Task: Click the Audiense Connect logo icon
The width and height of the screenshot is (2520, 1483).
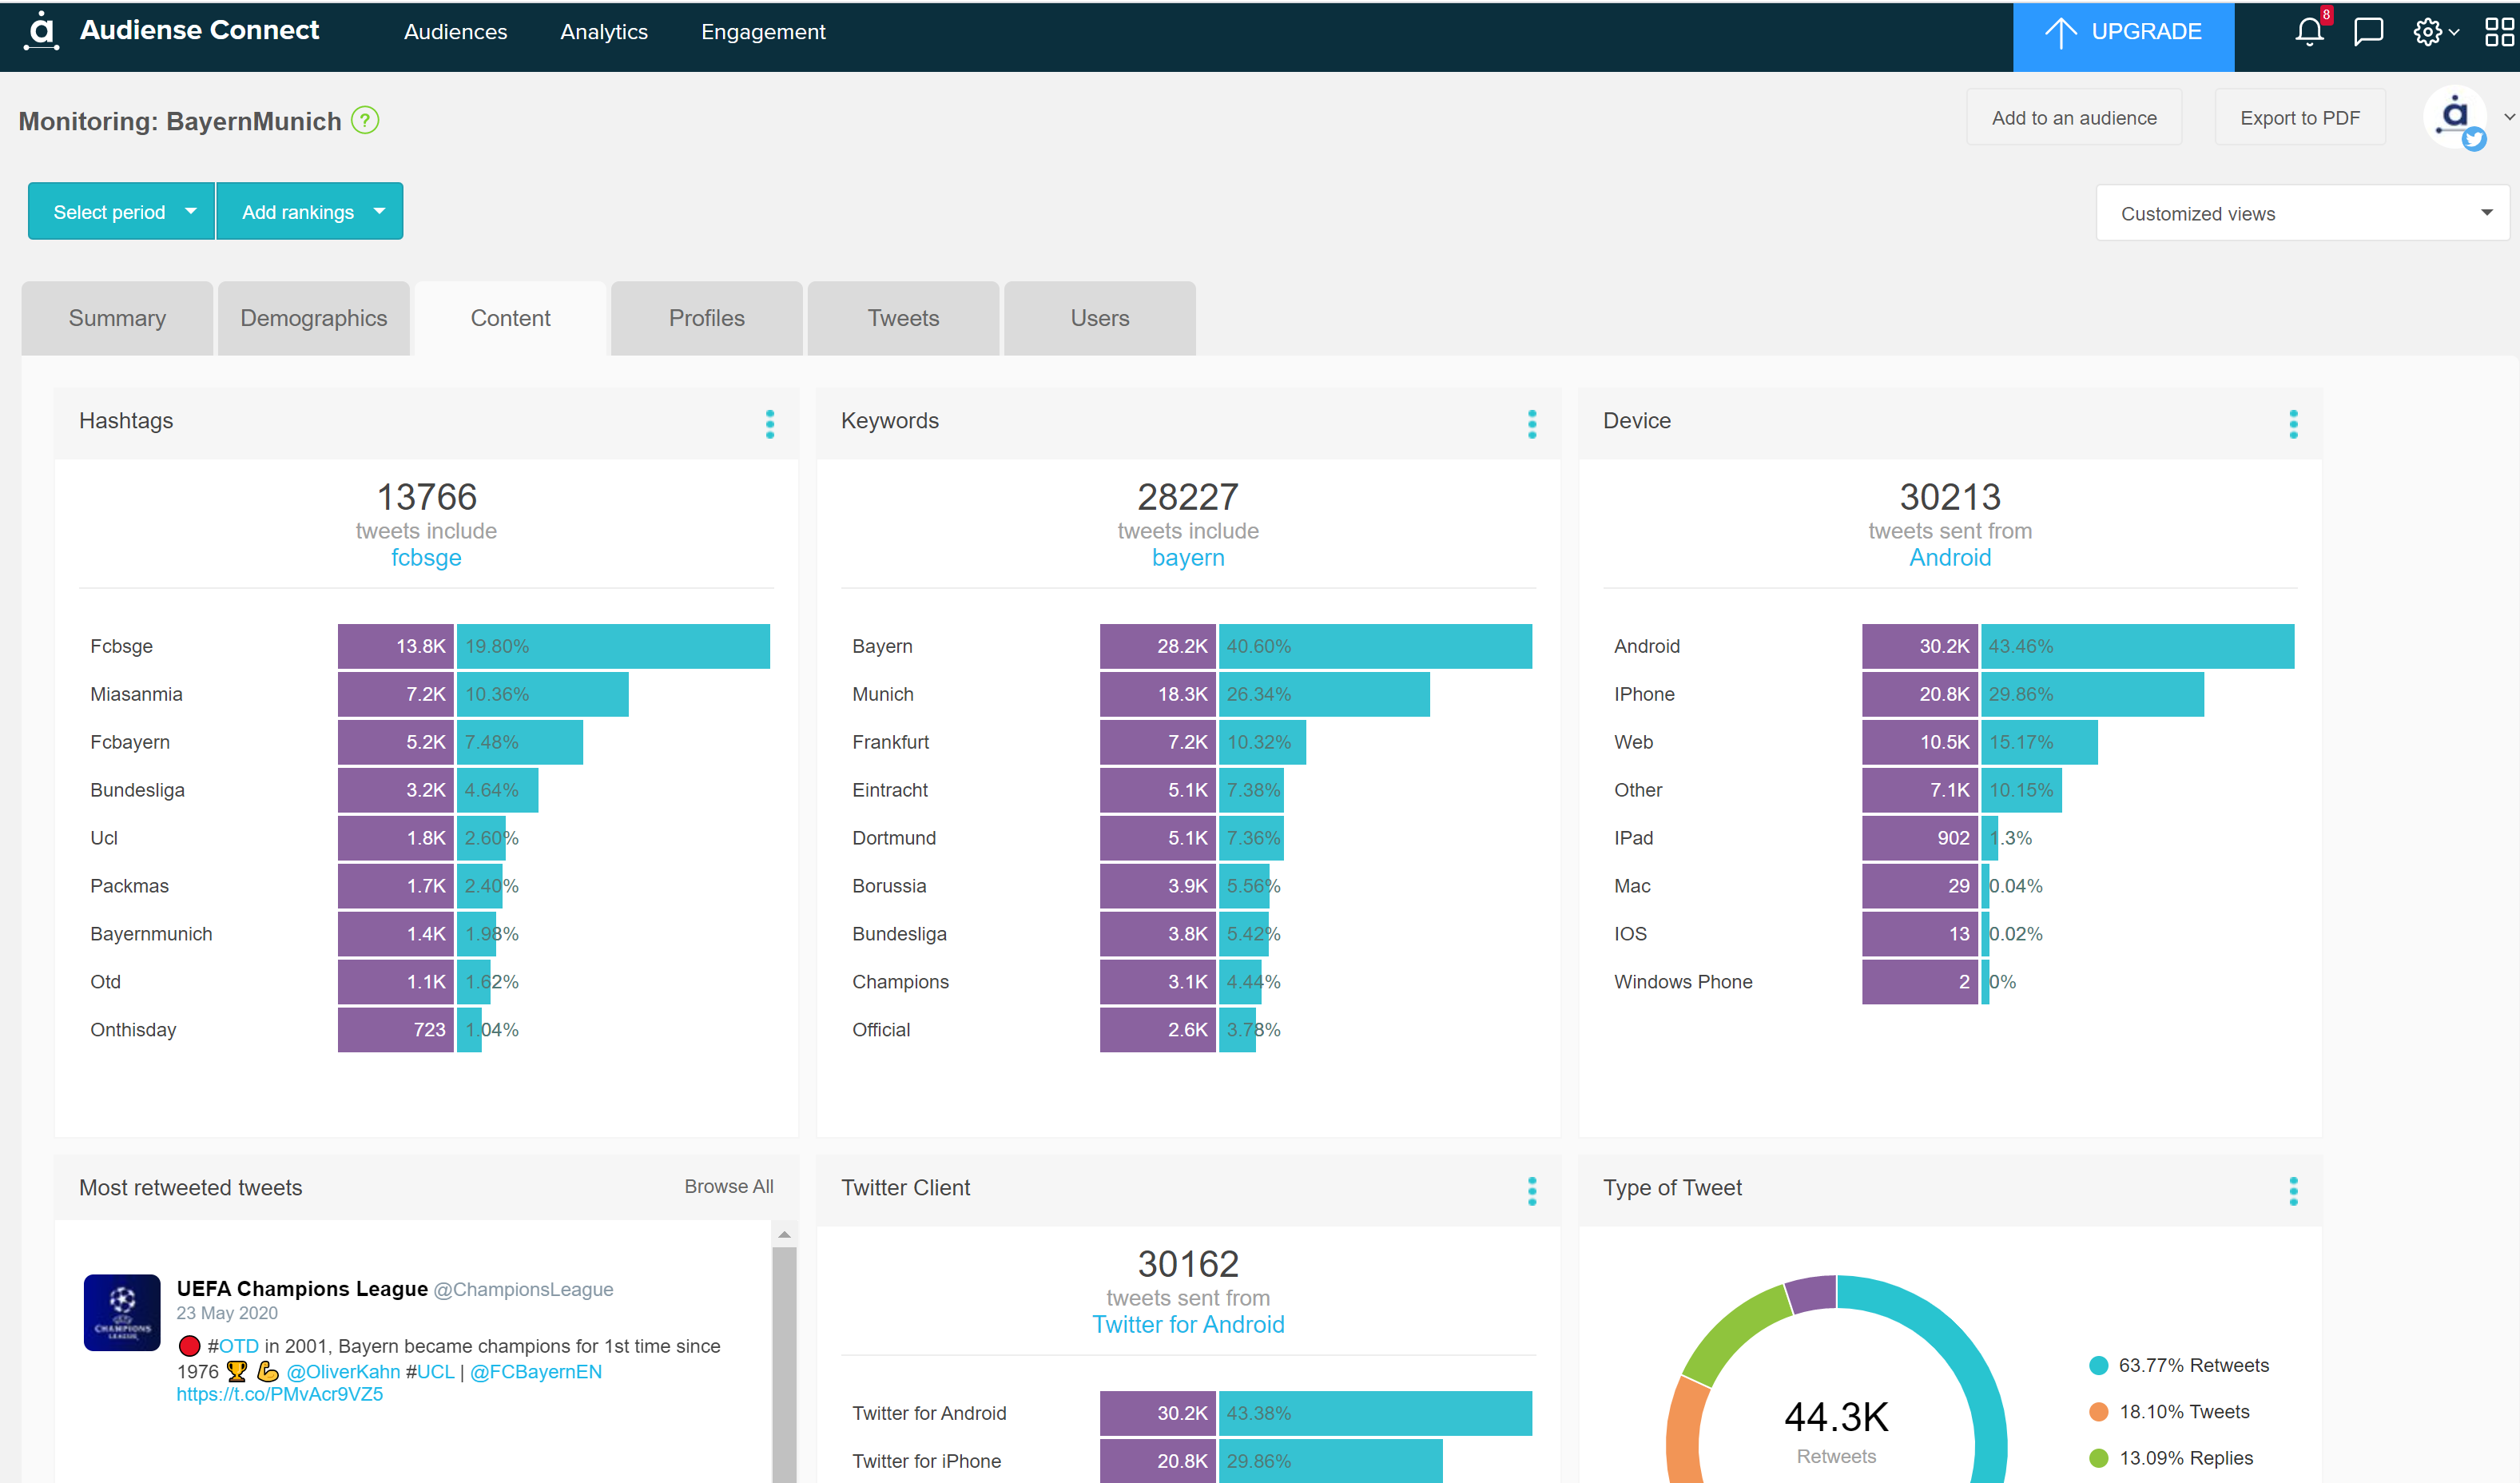Action: click(x=41, y=31)
